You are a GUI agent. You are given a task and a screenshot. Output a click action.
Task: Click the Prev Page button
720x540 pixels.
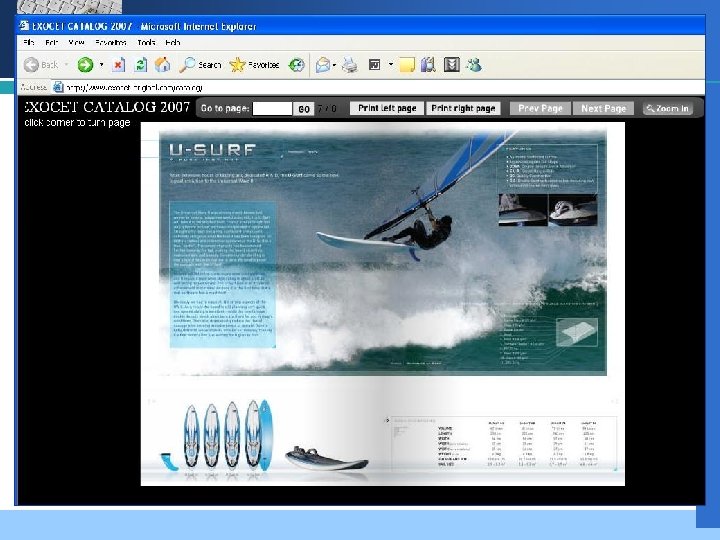[540, 108]
